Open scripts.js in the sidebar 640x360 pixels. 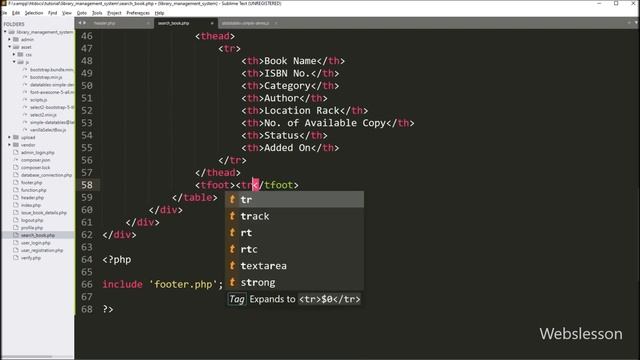(38, 100)
